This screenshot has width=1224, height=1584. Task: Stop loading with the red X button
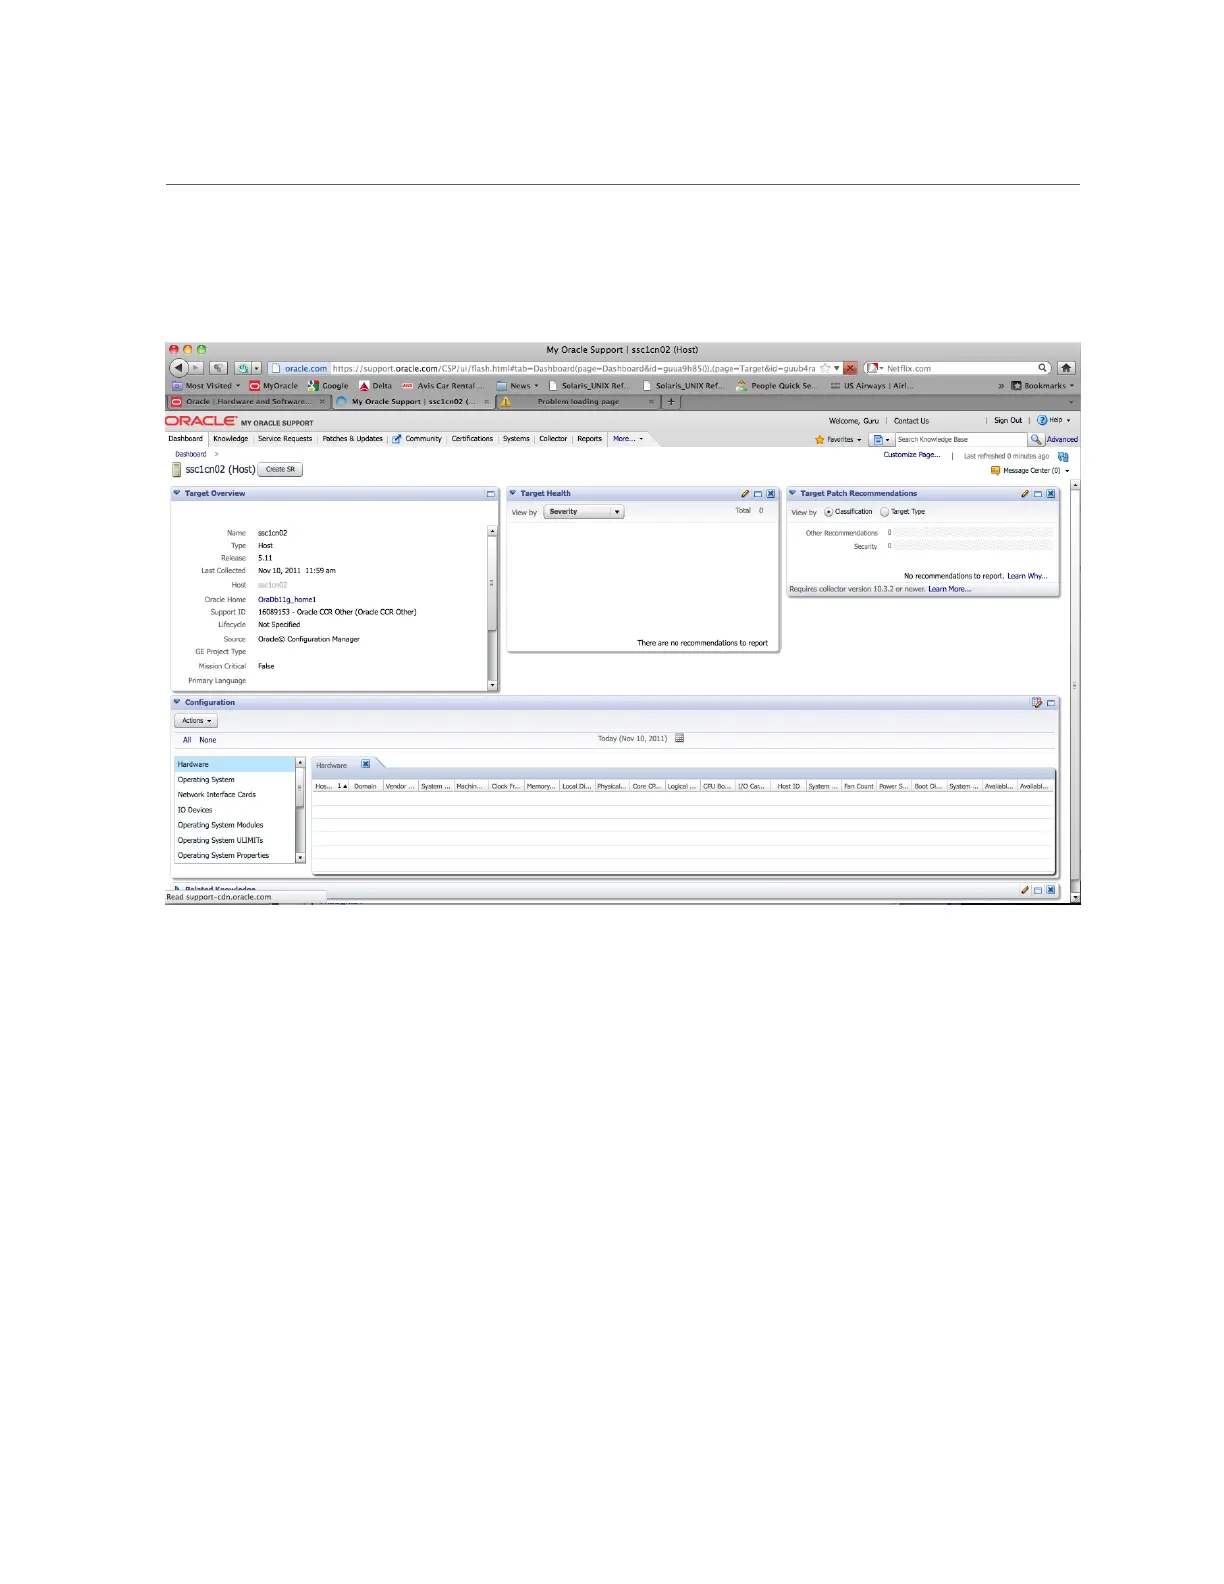coord(850,368)
